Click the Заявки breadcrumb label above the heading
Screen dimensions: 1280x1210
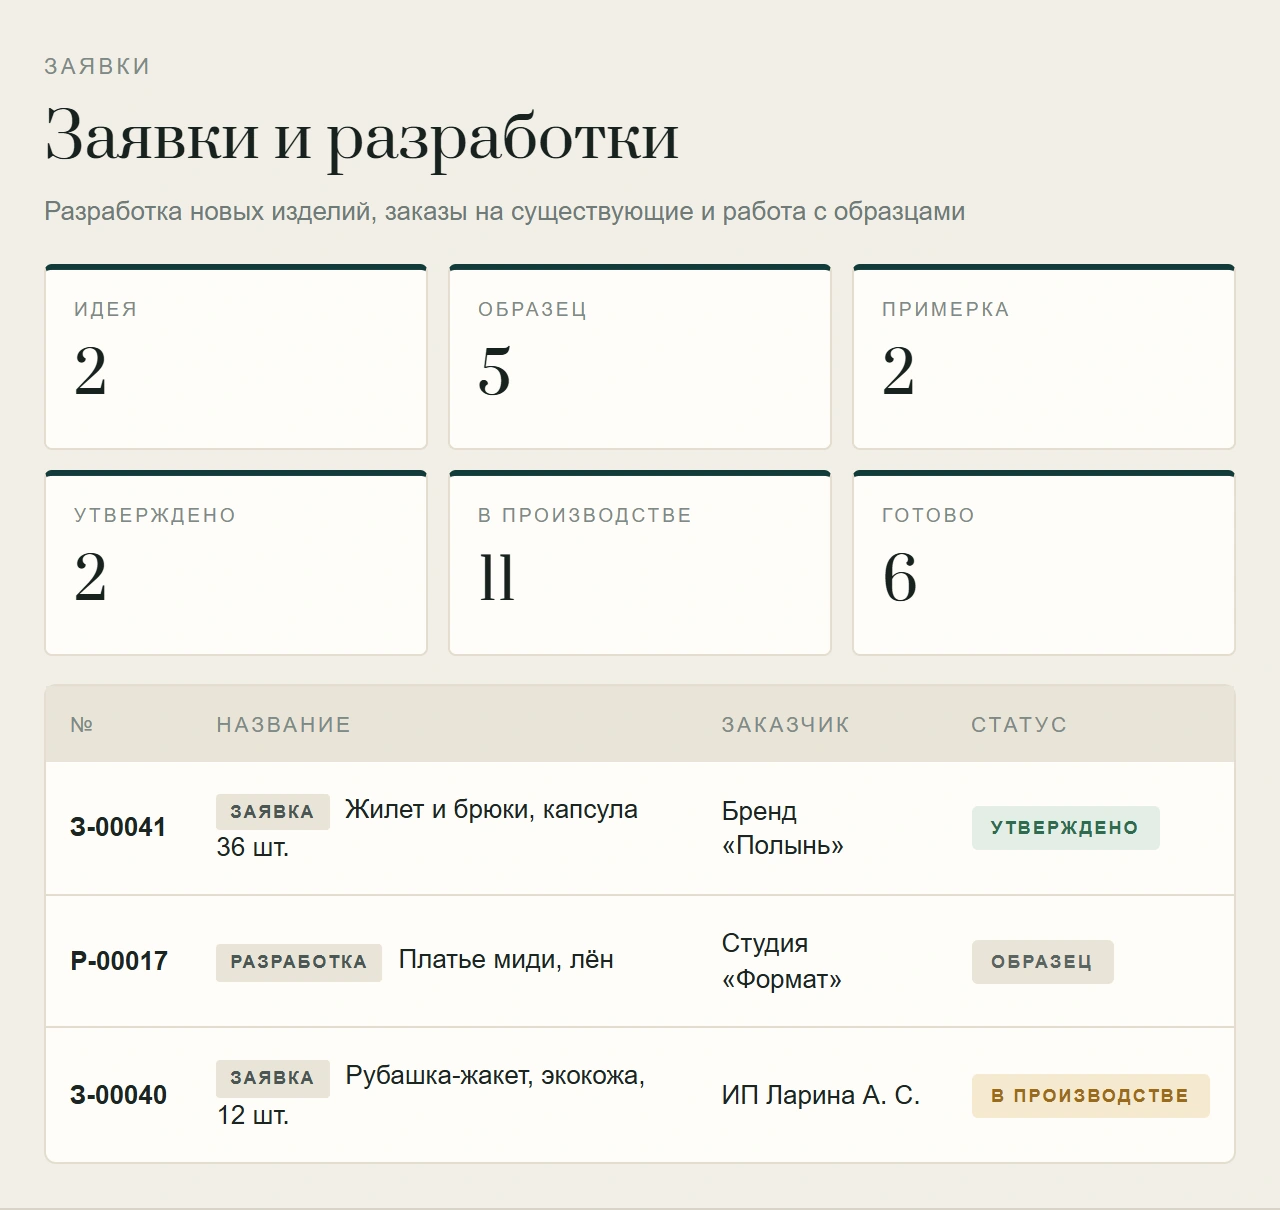97,66
